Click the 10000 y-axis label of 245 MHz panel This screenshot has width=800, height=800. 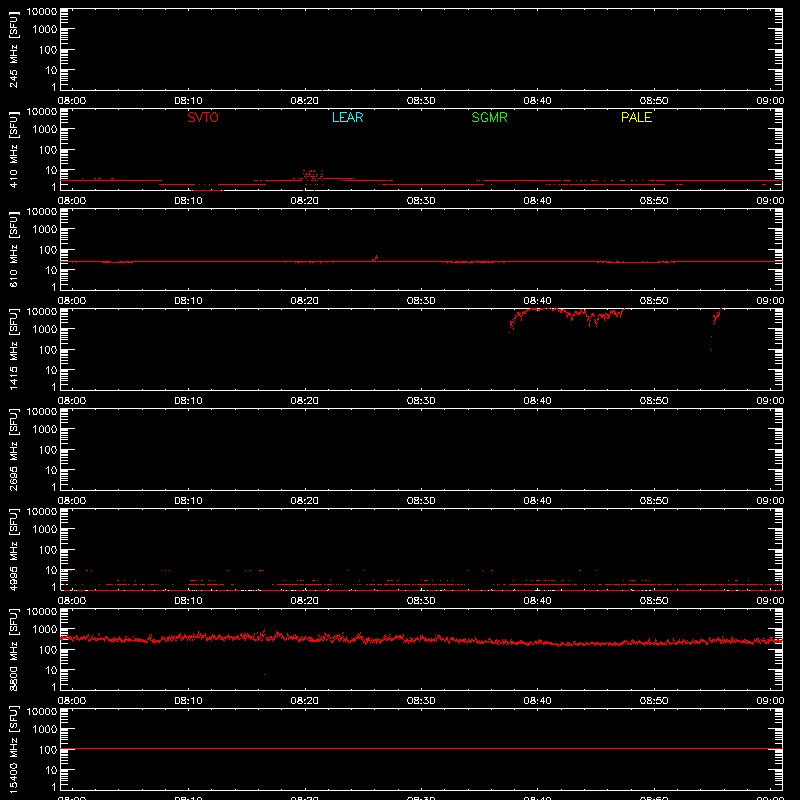tap(42, 12)
